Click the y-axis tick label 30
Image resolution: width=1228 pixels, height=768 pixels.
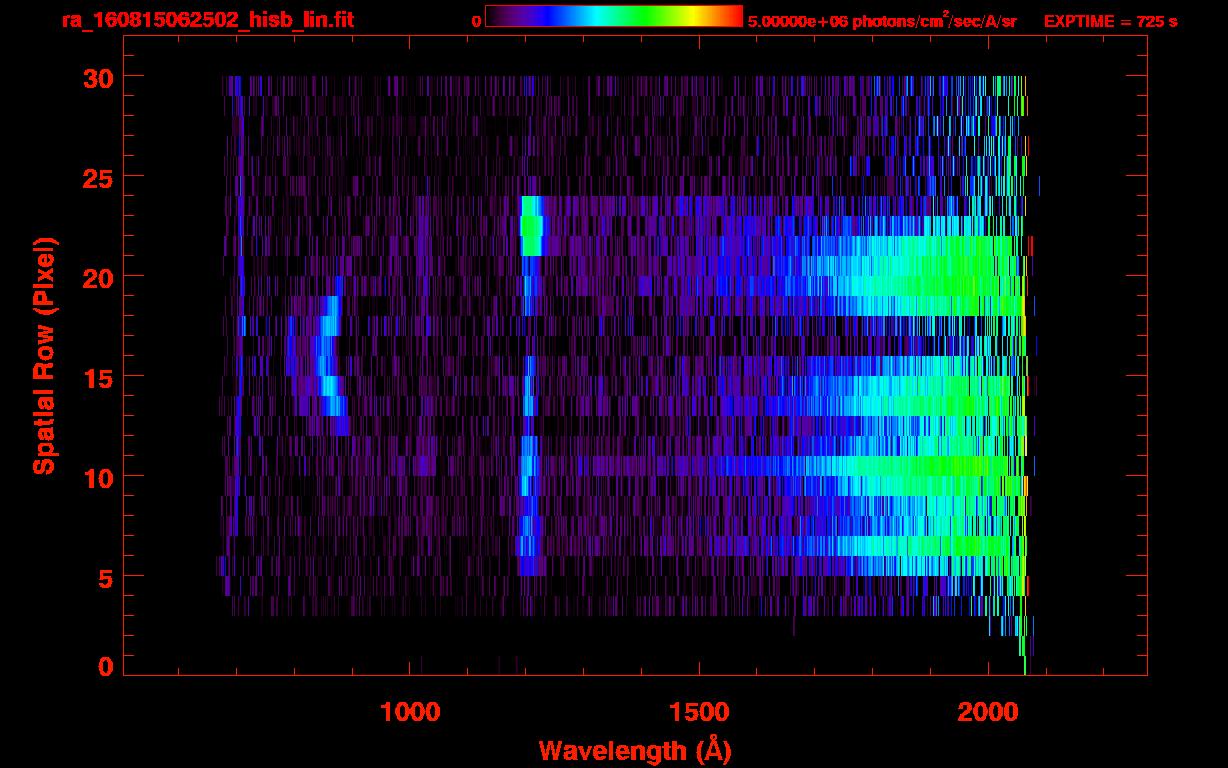click(97, 77)
